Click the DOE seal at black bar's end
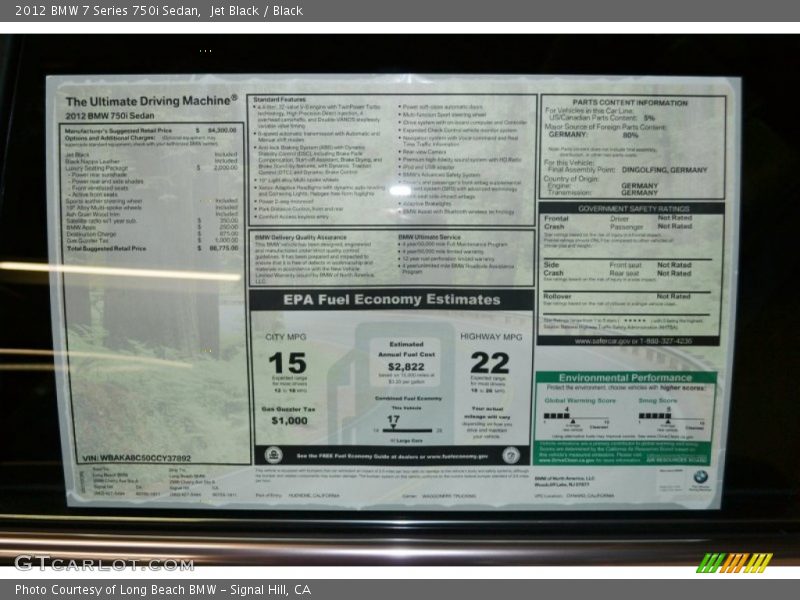 (511, 455)
